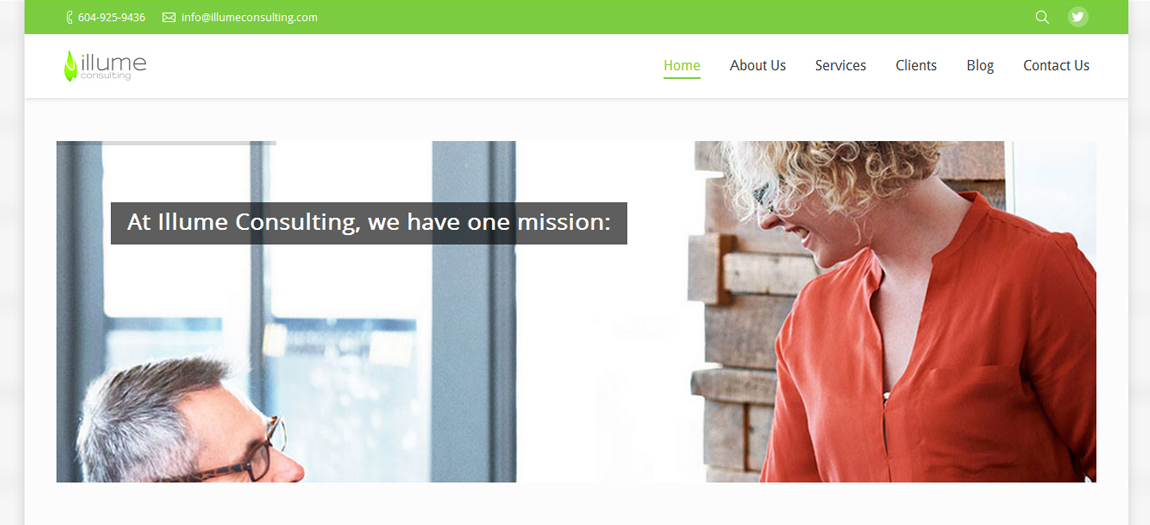
Task: Click the green underline beneath Home
Action: click(681, 77)
